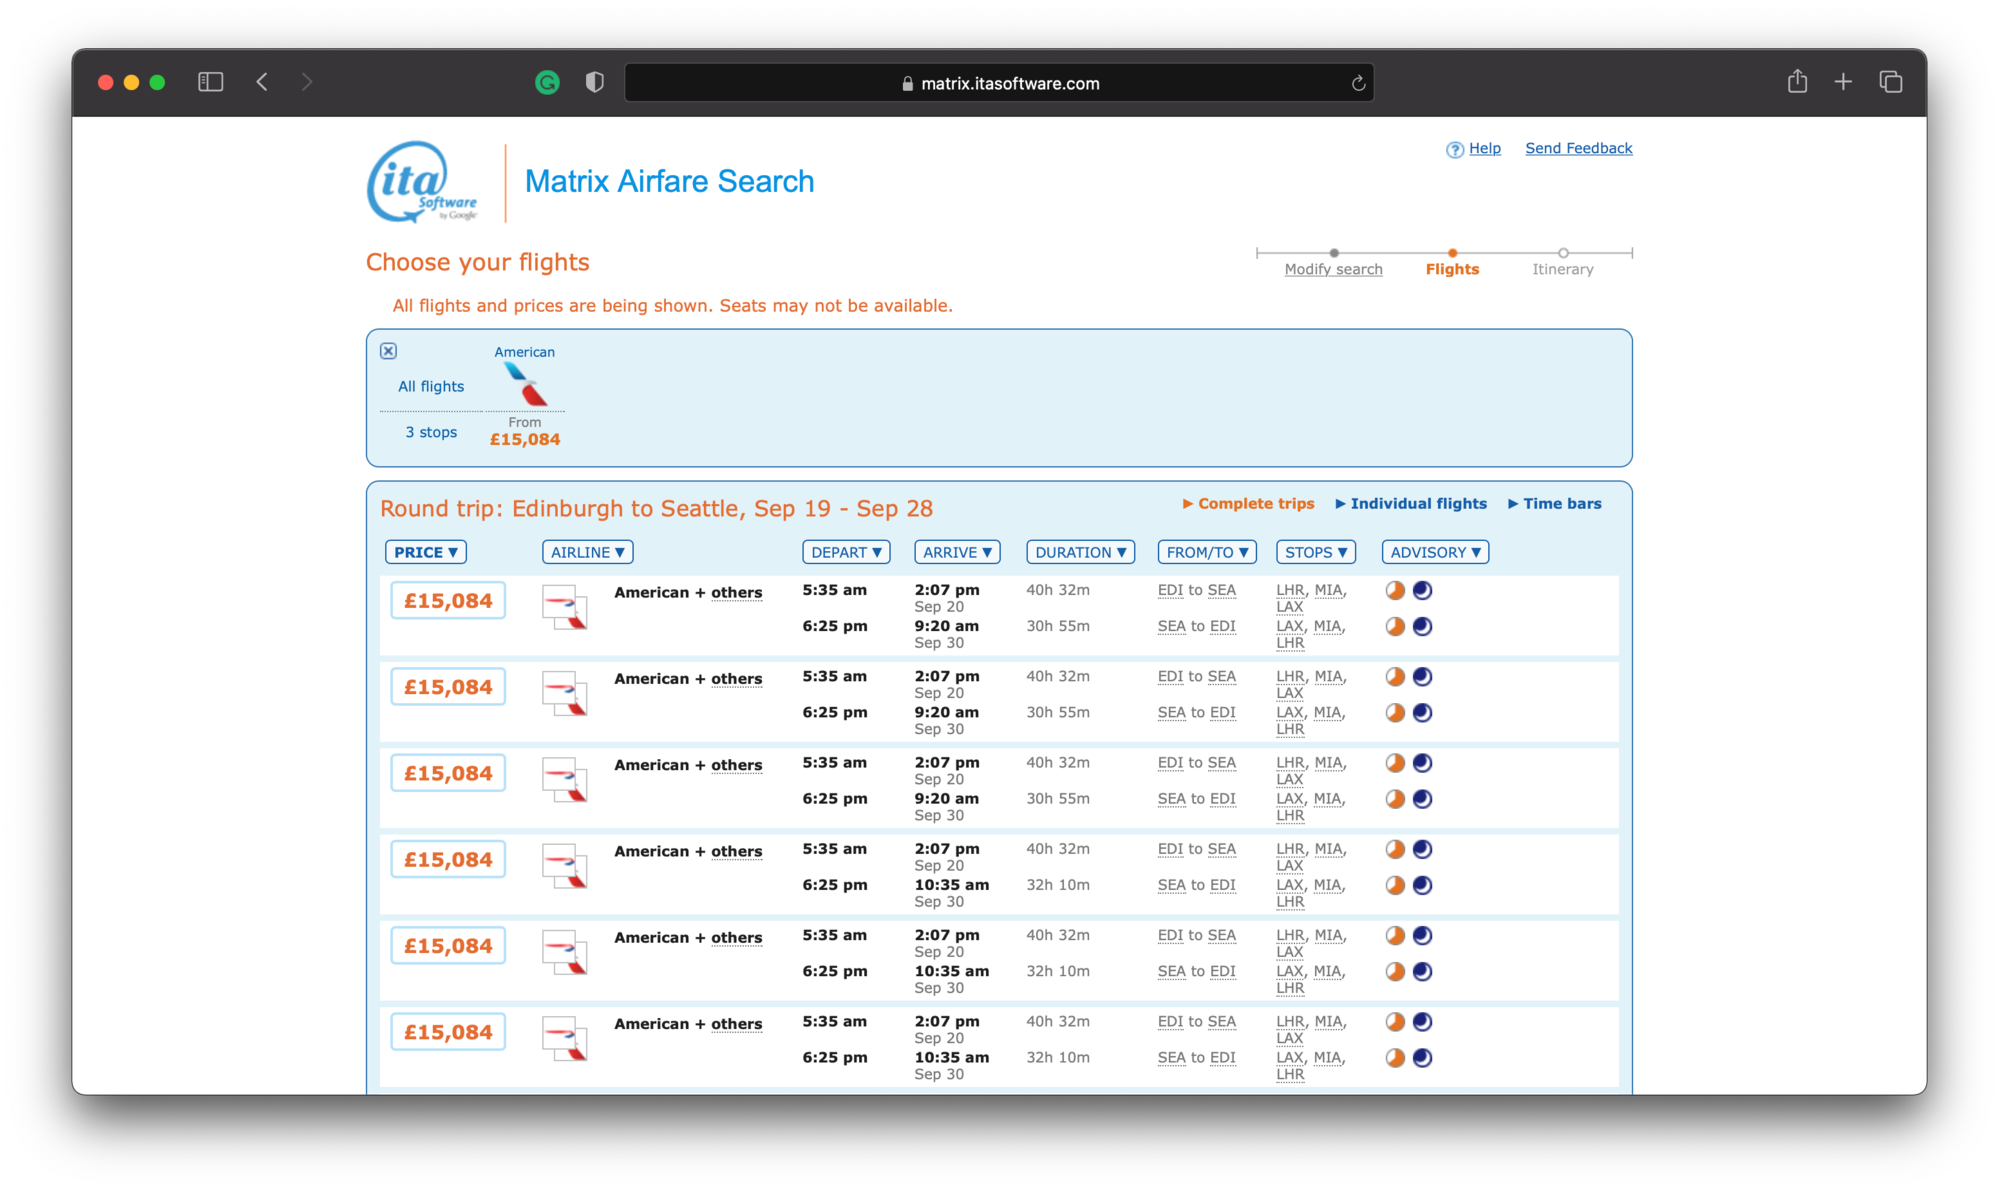
Task: Show tab overview icon
Action: (x=1890, y=82)
